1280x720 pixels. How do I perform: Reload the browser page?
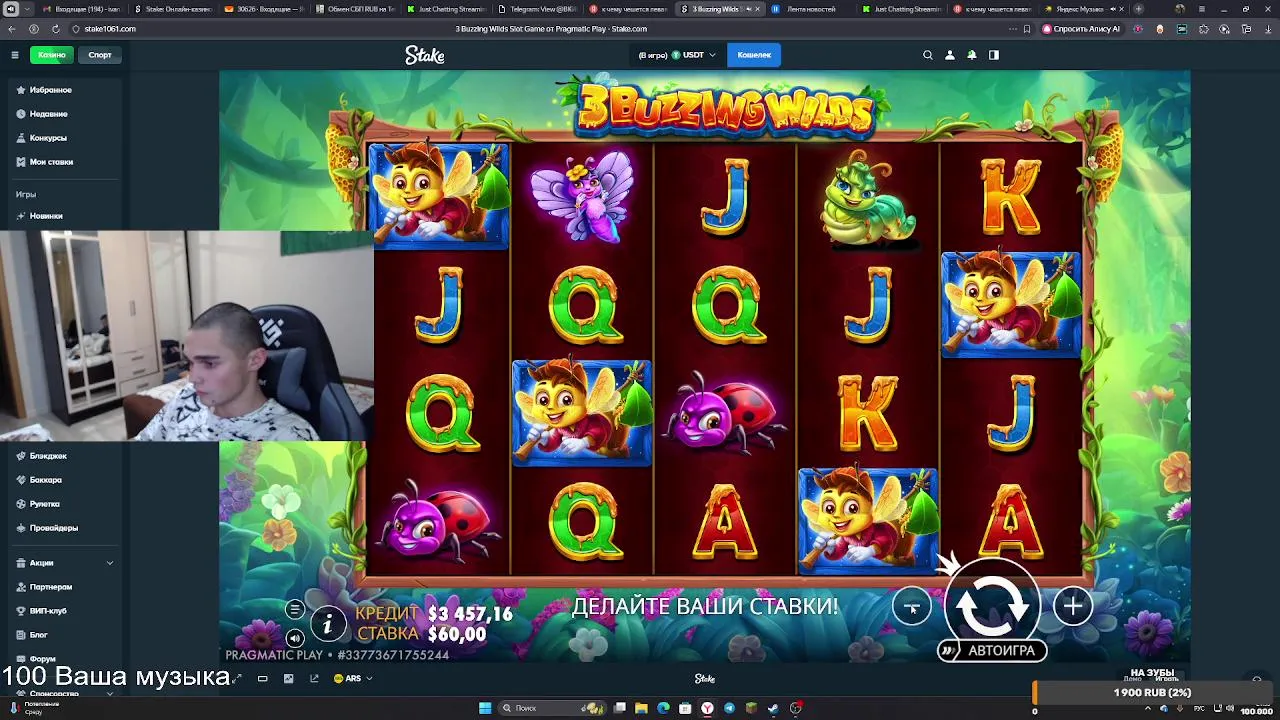tap(55, 29)
